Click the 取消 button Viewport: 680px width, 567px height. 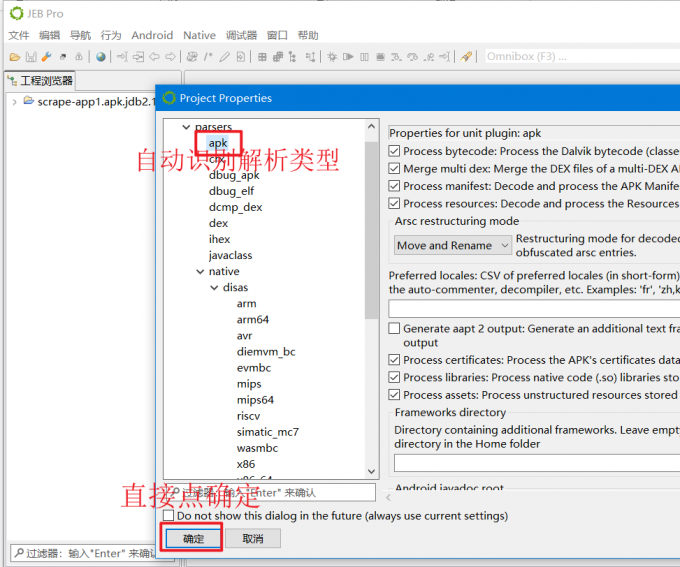click(252, 539)
